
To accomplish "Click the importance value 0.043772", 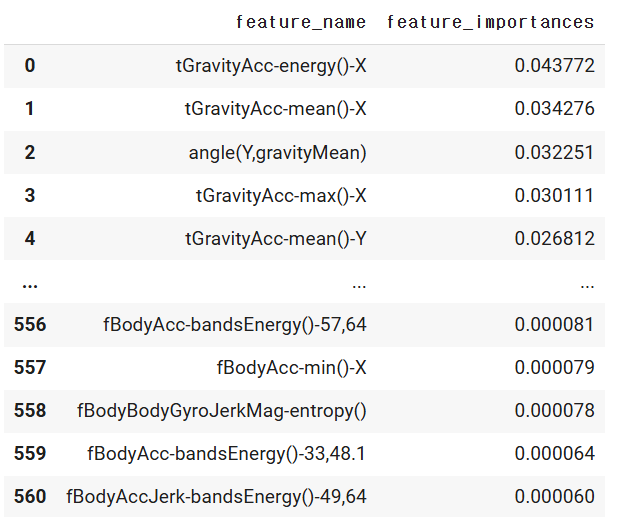I will pyautogui.click(x=555, y=66).
